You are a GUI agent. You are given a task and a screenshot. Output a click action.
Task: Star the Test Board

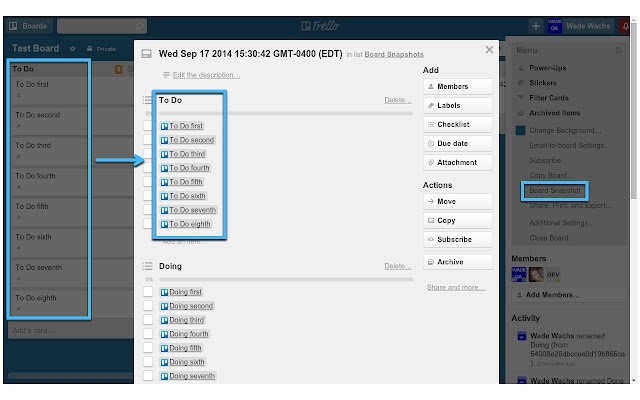(x=72, y=49)
